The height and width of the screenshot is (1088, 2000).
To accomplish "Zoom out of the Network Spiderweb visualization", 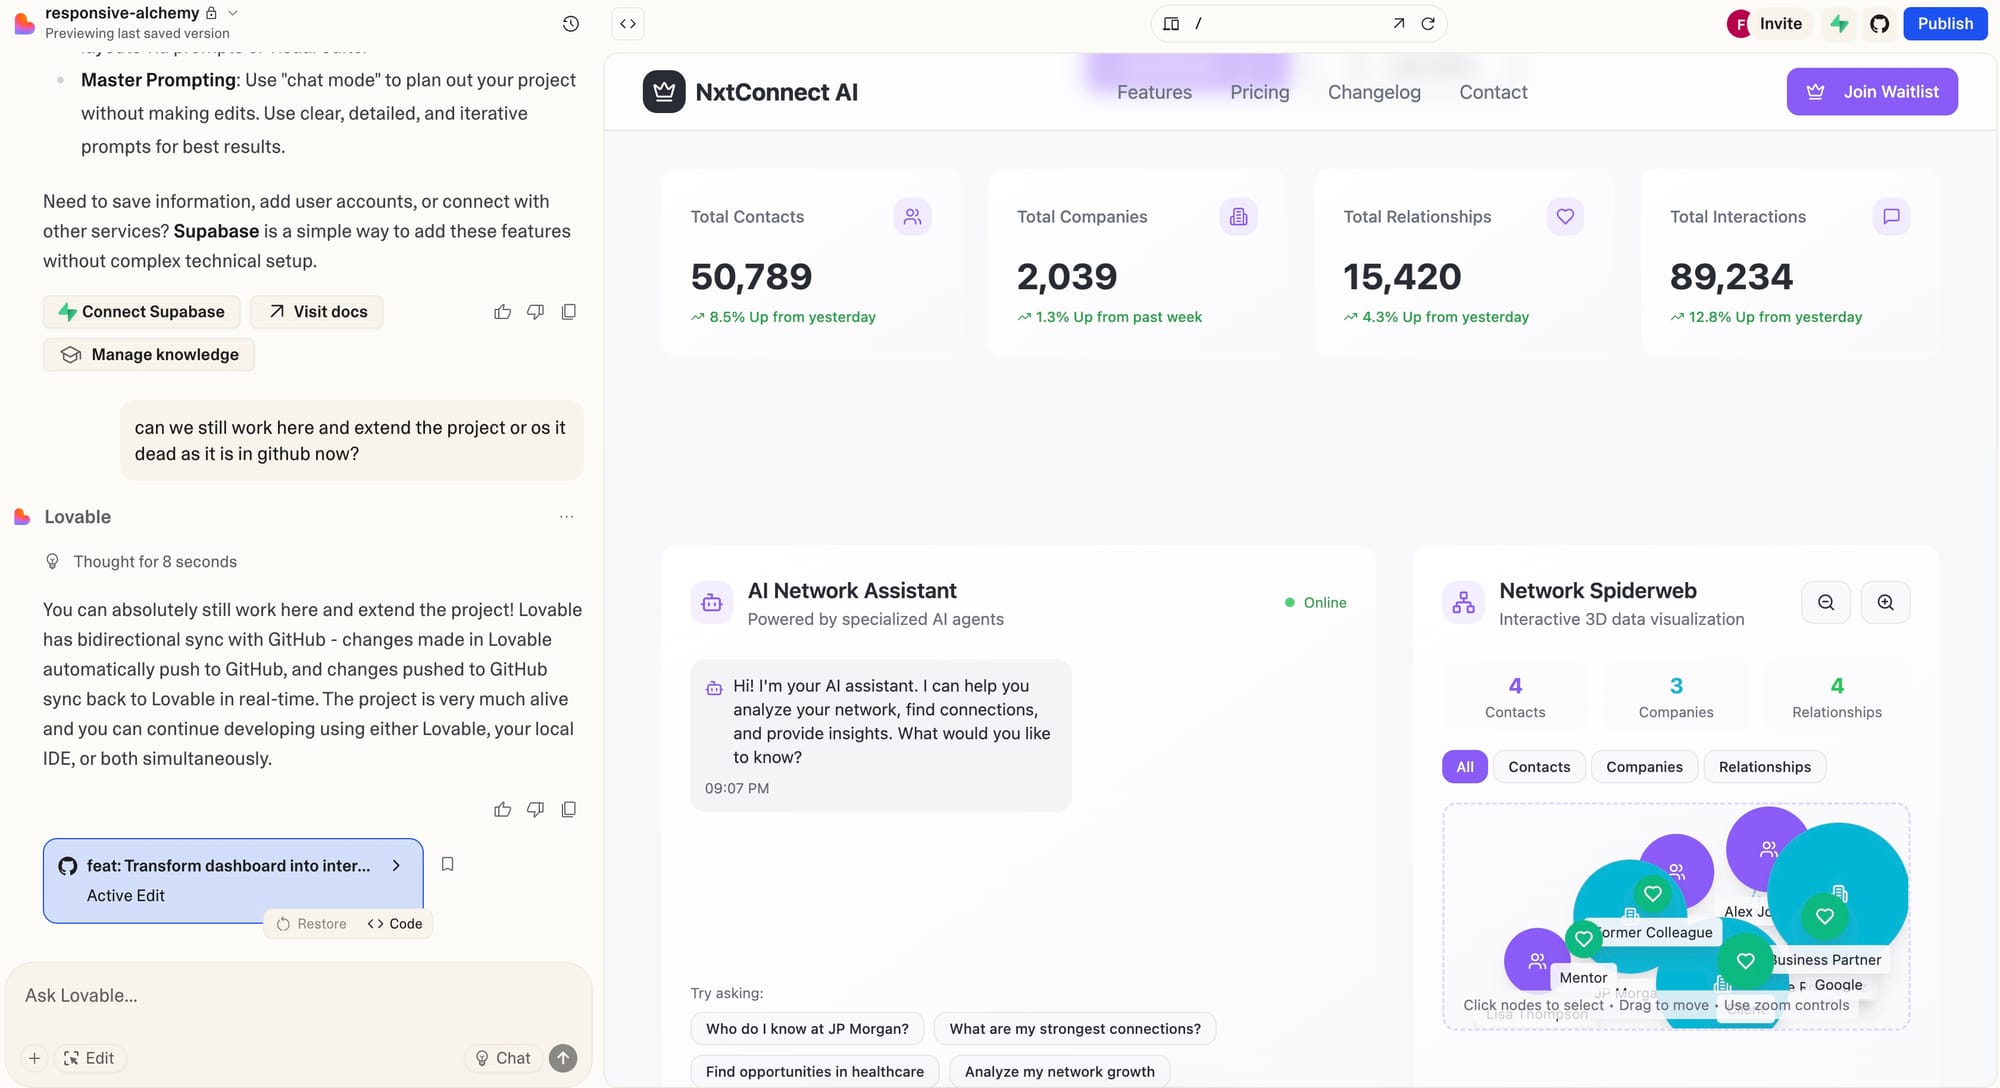I will 1826,602.
